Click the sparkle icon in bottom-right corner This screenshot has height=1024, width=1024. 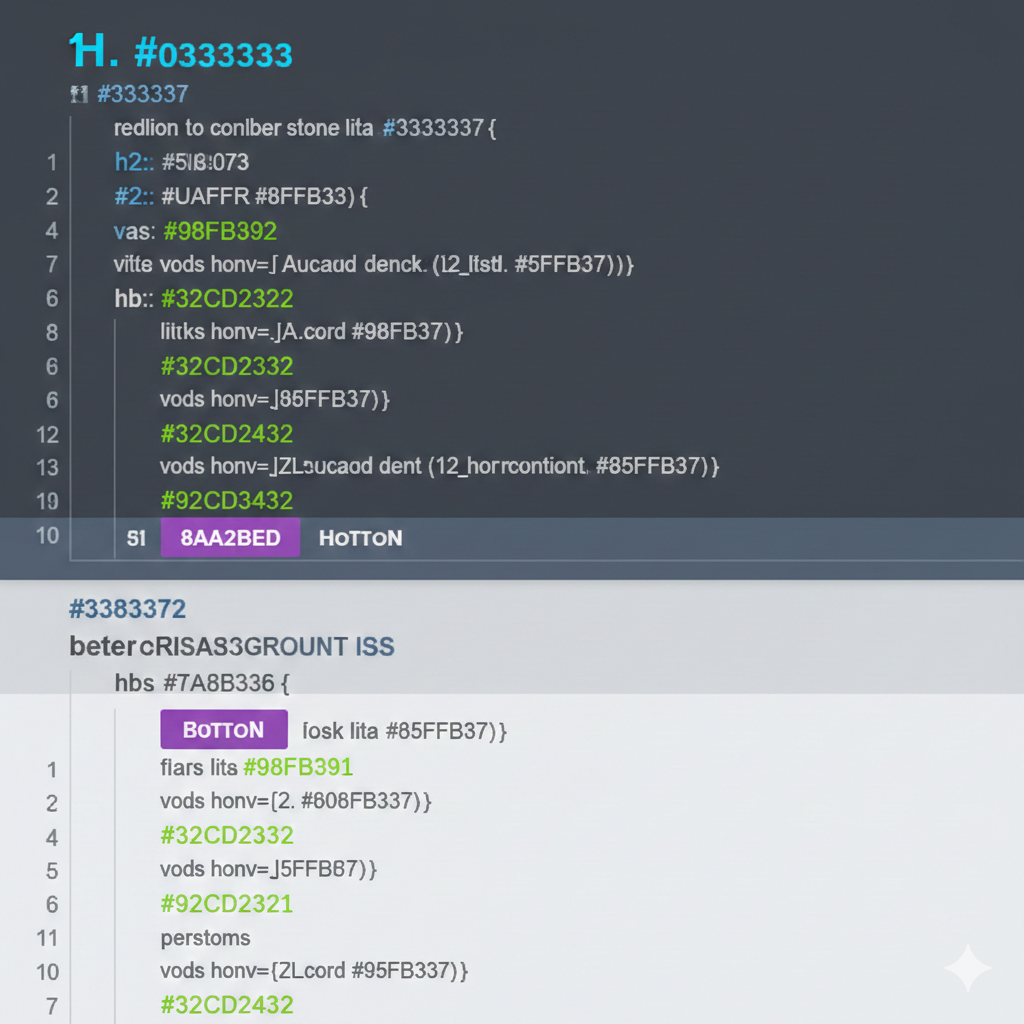(967, 969)
